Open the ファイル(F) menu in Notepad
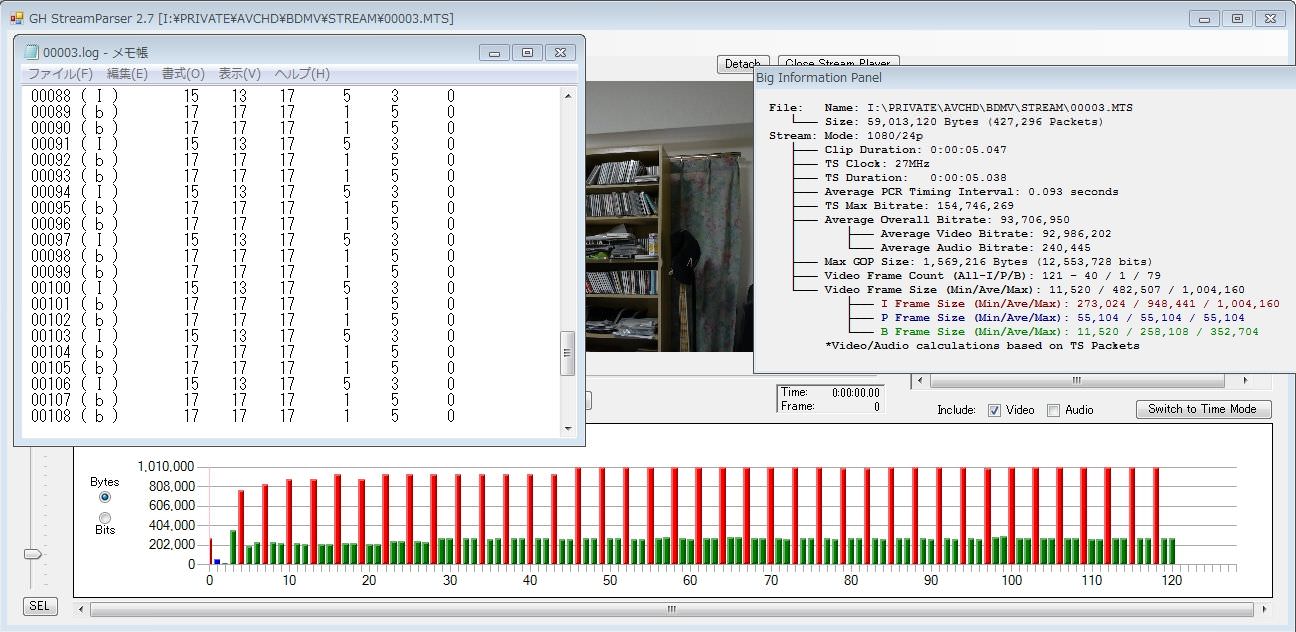Screen dimensions: 1296x632 59,74
